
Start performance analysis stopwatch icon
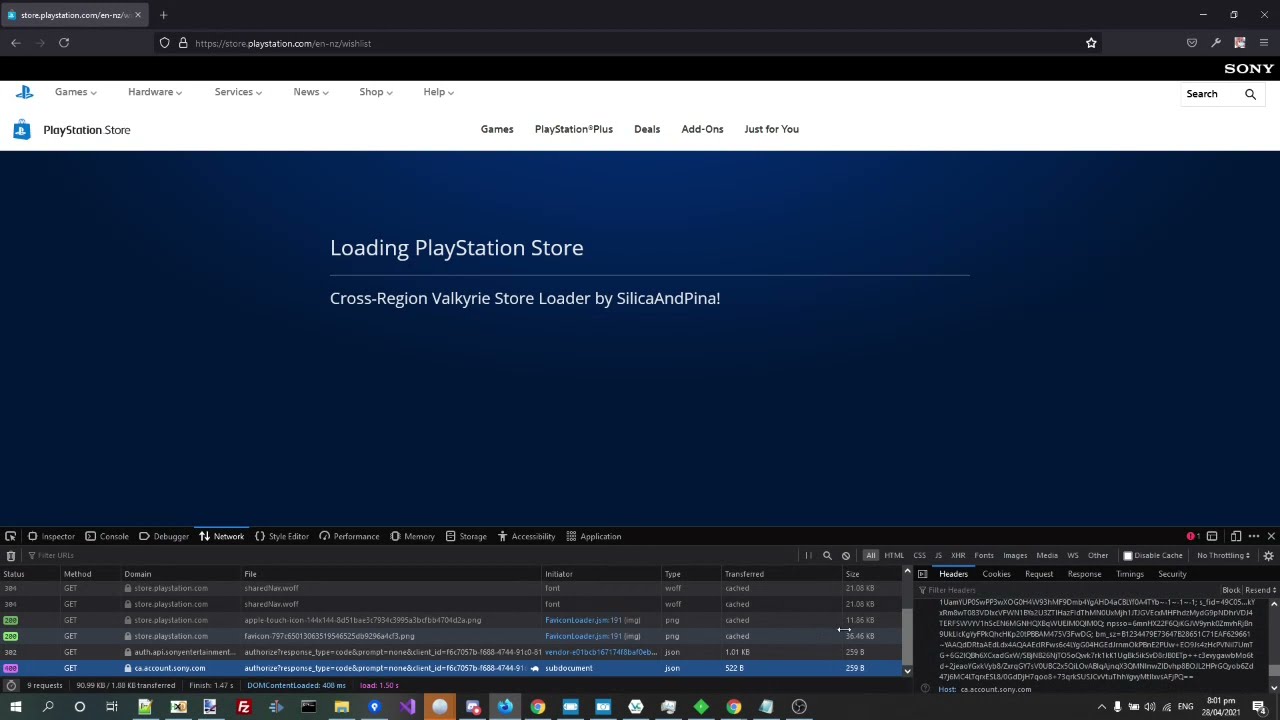click(x=10, y=685)
